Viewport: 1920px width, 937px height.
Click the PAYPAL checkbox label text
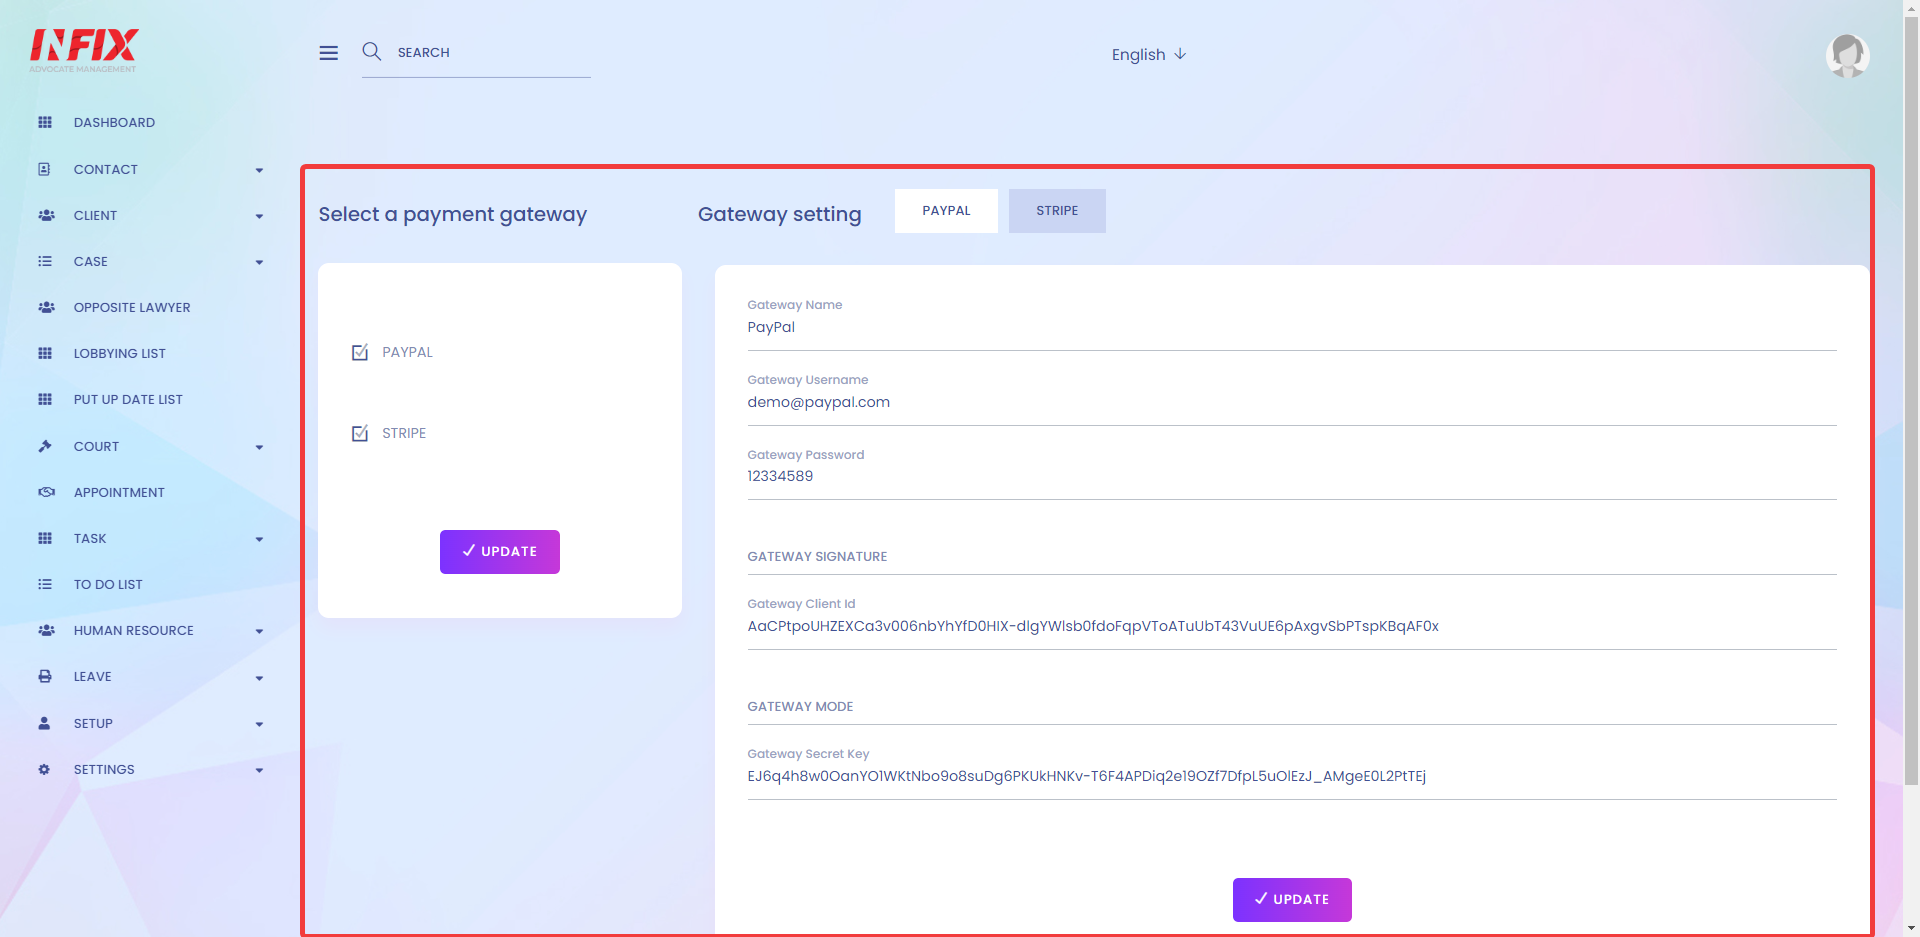pos(407,353)
